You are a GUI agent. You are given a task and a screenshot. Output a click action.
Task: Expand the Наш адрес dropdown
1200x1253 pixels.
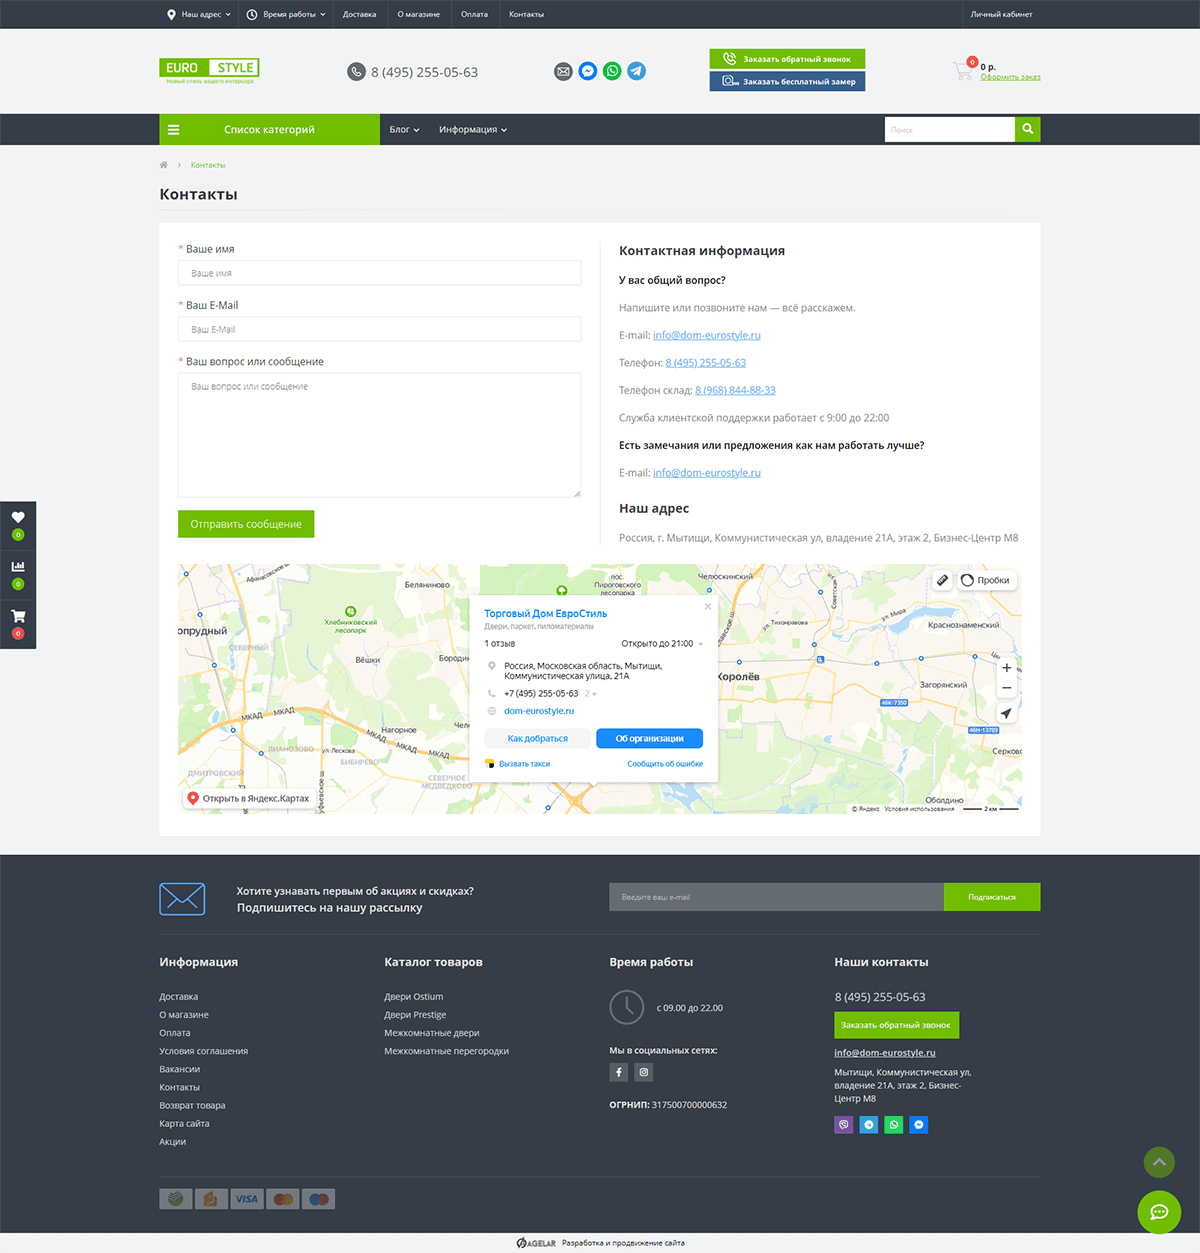coord(199,14)
